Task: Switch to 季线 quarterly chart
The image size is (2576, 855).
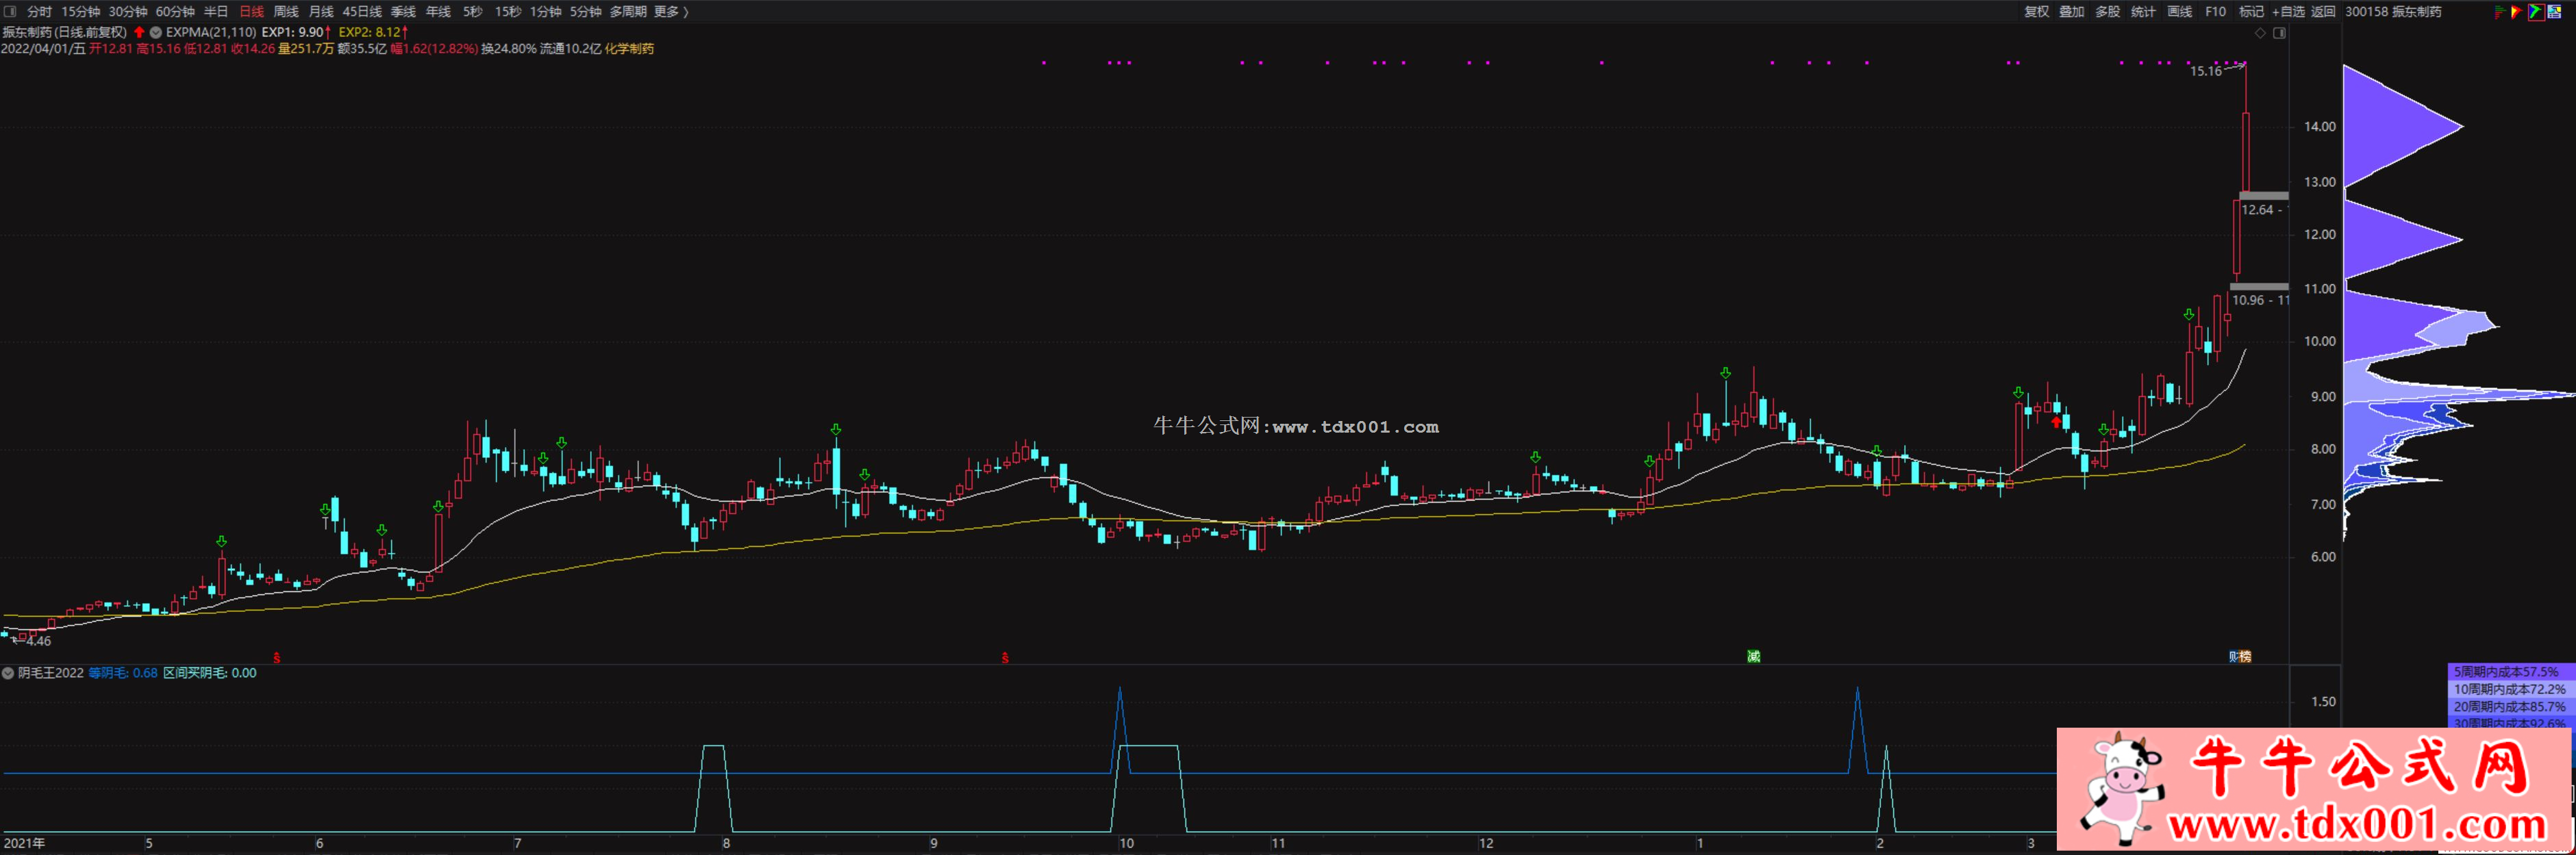Action: pos(403,12)
